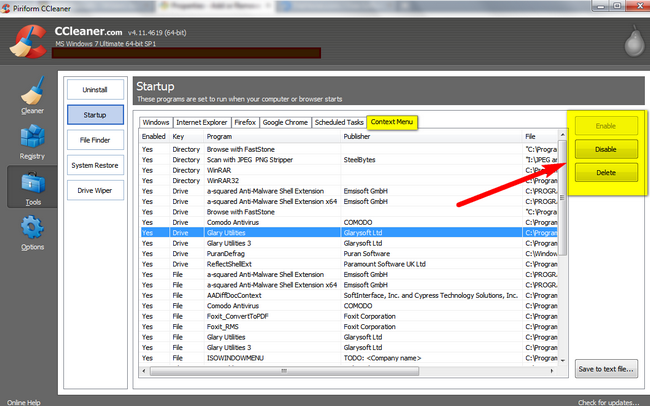Sort by the Publisher column header
The image size is (650, 406).
(x=432, y=136)
